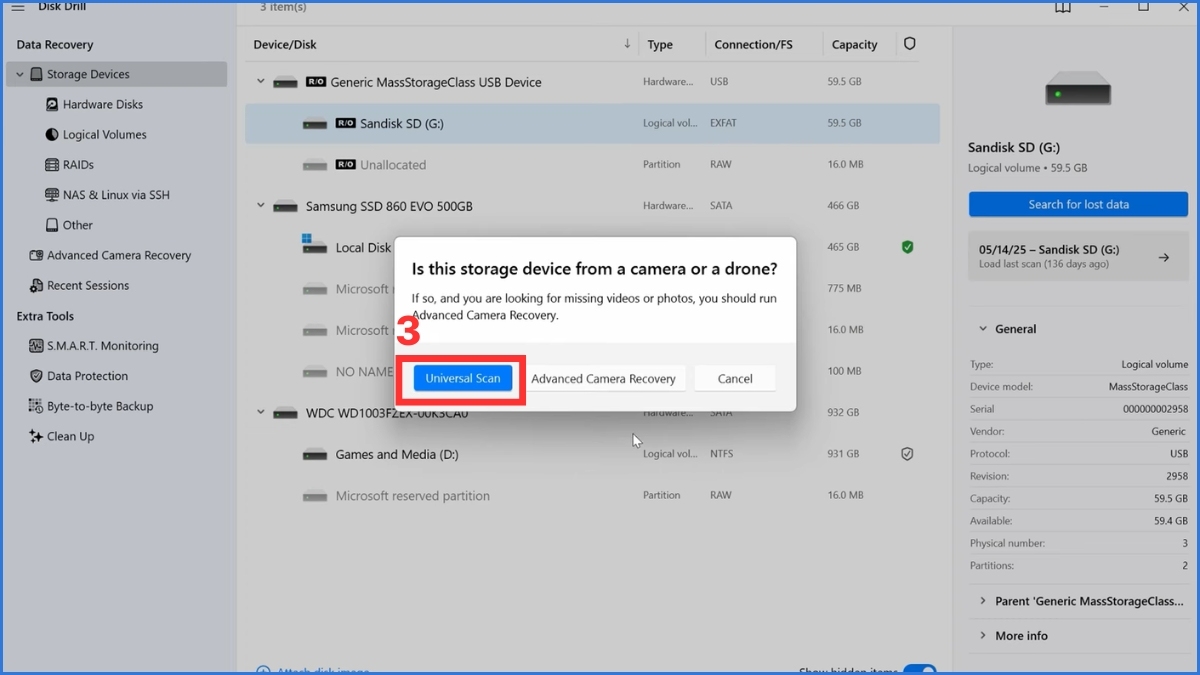Image resolution: width=1200 pixels, height=675 pixels.
Task: Click the green shield on the Local Disk row
Action: tap(907, 247)
